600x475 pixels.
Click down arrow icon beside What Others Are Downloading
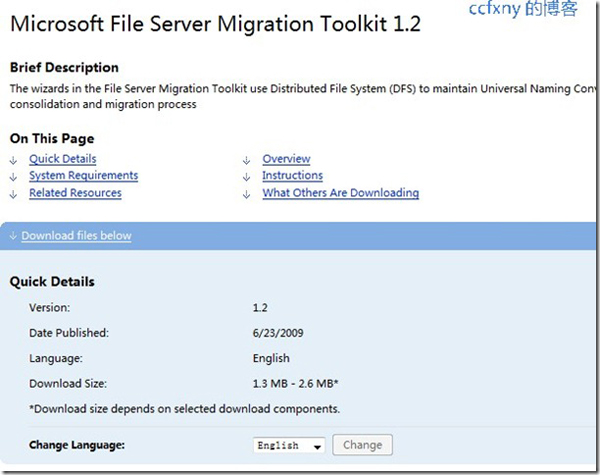click(246, 194)
